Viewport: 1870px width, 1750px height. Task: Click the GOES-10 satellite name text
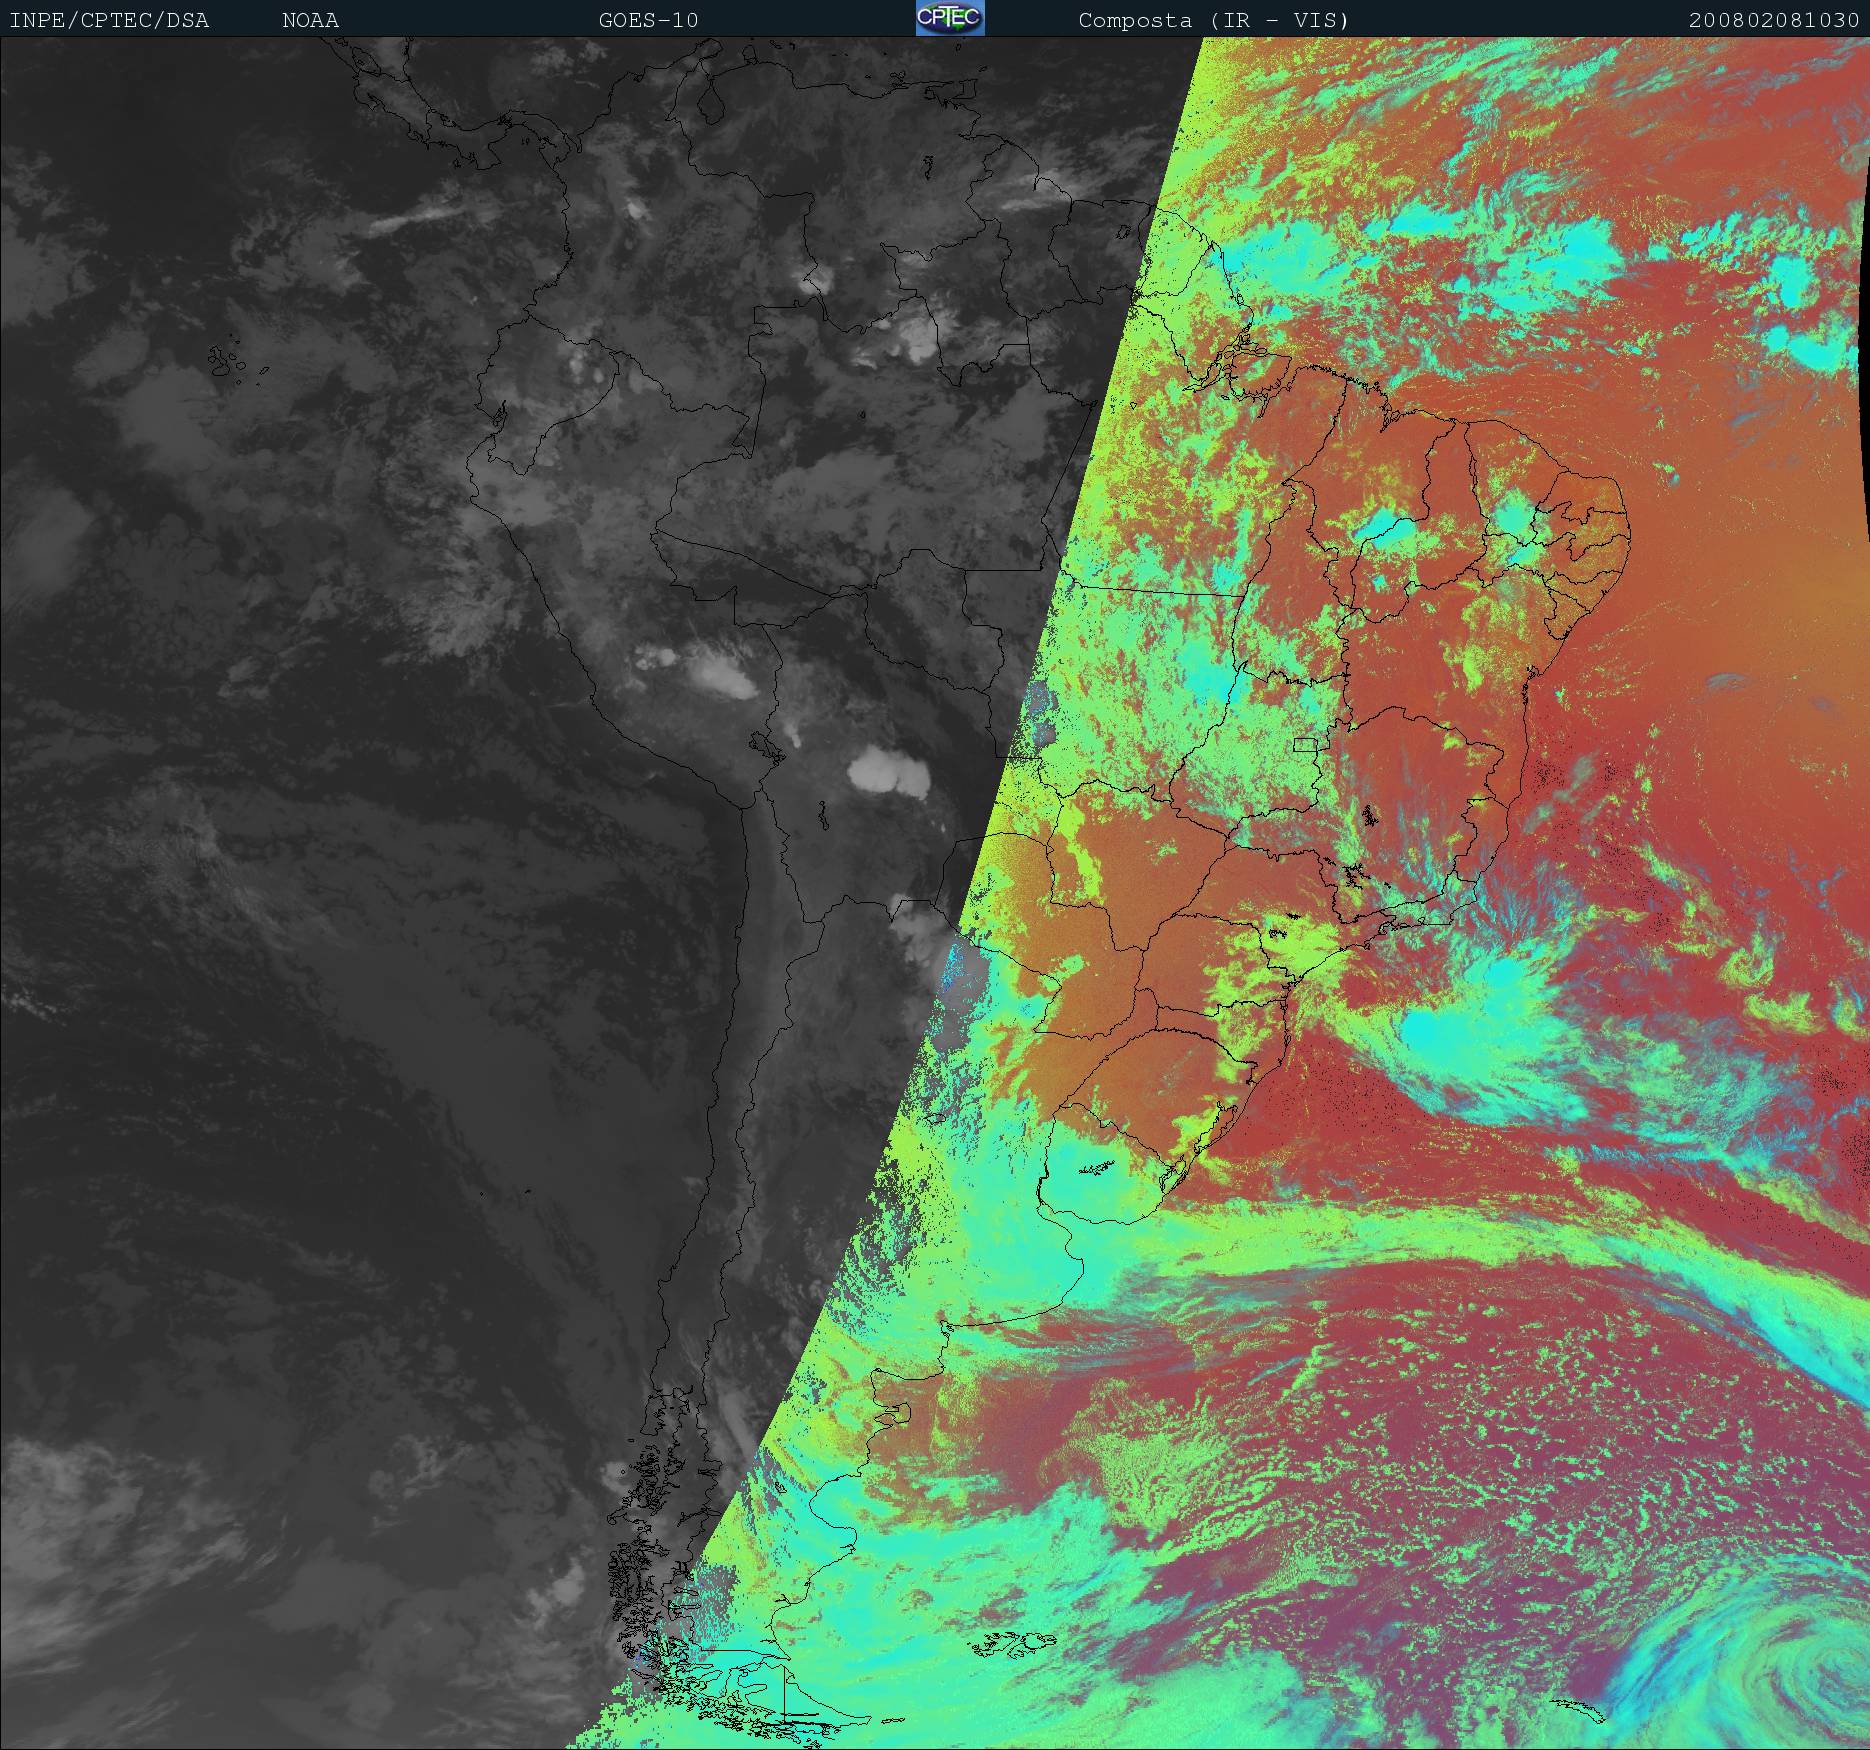pos(648,20)
